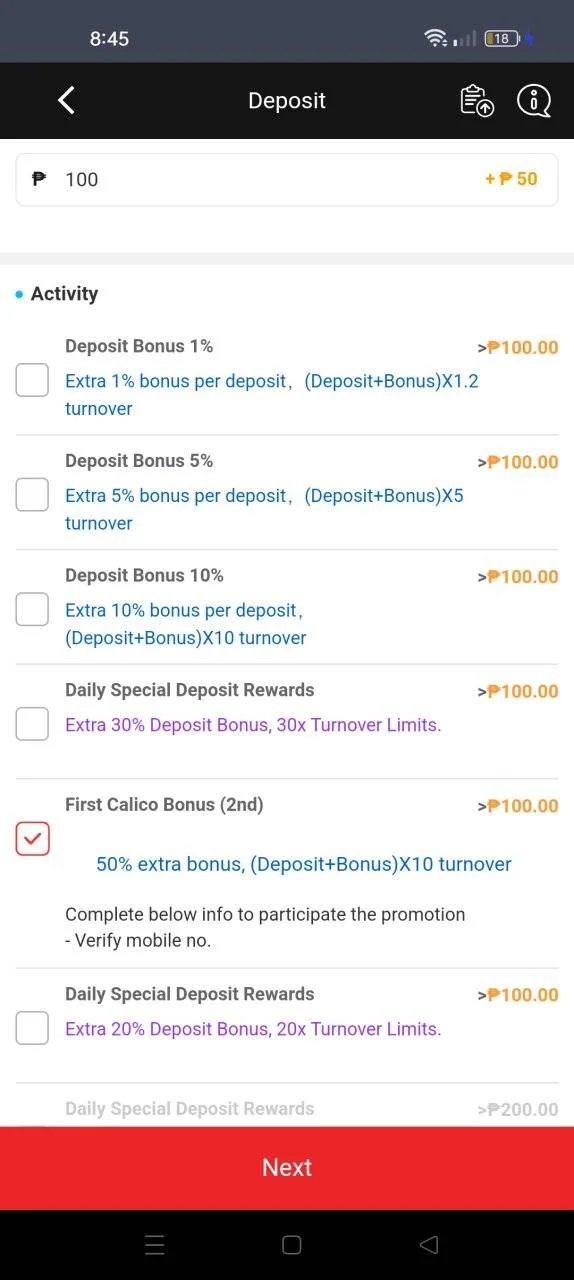The width and height of the screenshot is (574, 1280).
Task: Click the red Next button
Action: click(x=287, y=1168)
